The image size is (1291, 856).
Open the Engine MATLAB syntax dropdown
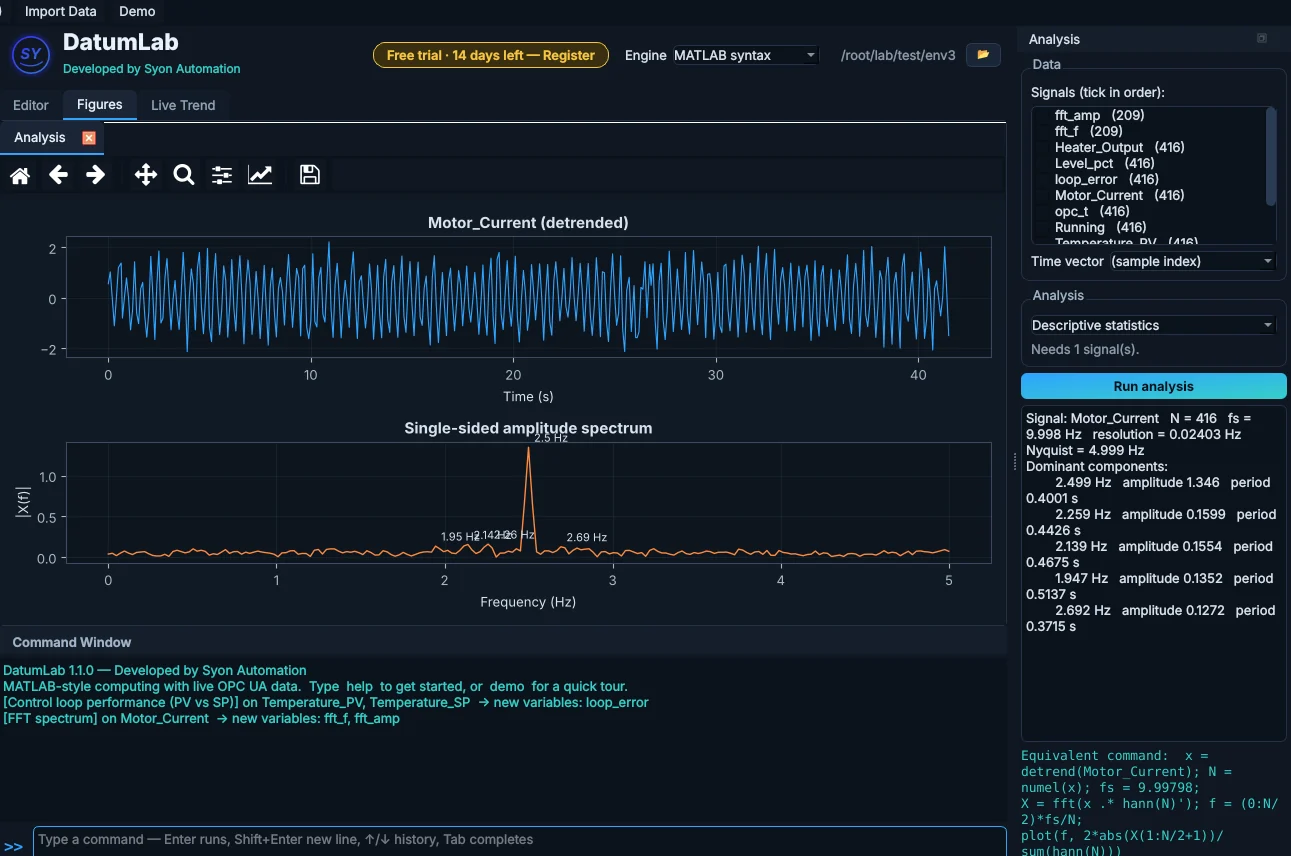tap(745, 55)
